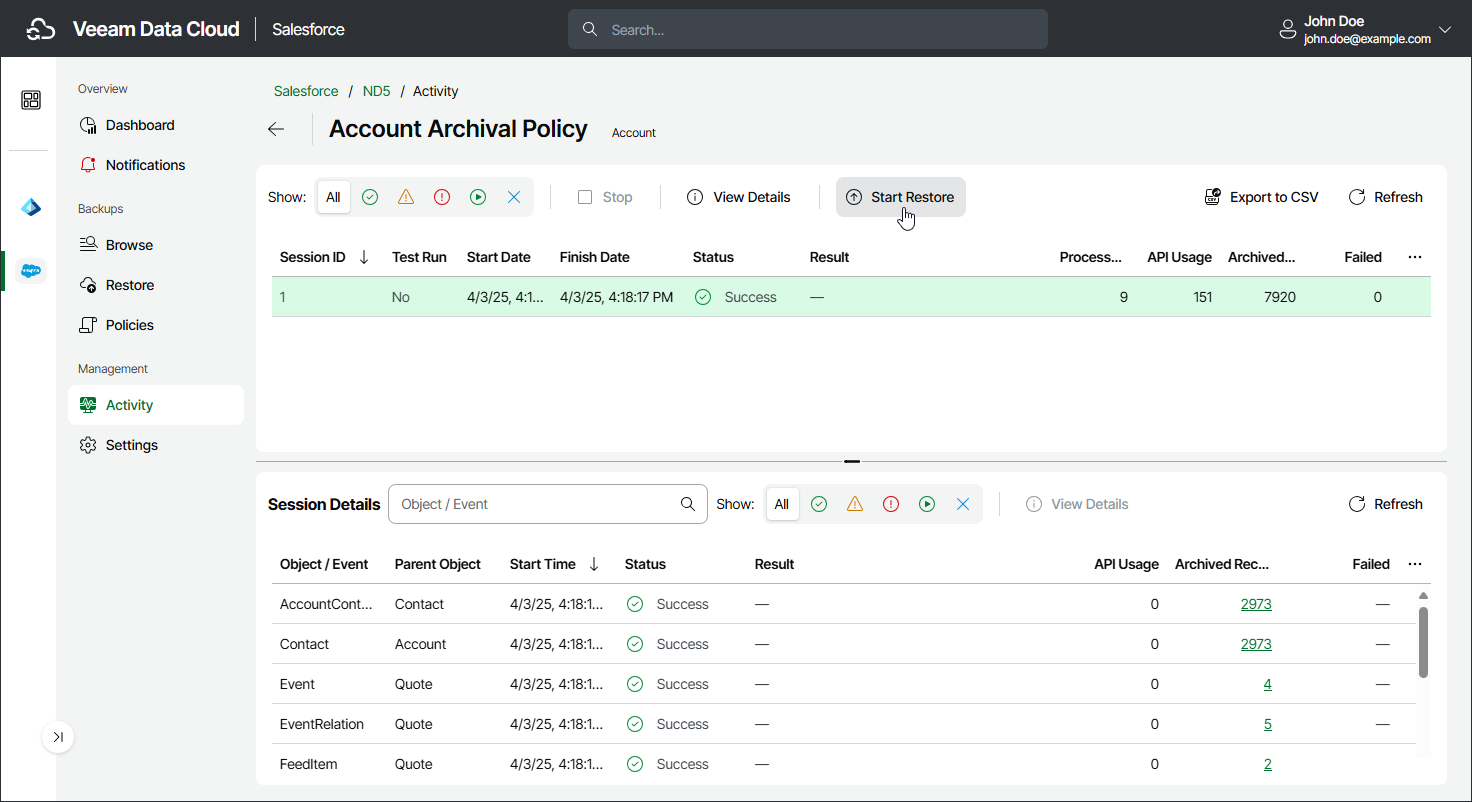This screenshot has width=1472, height=802.
Task: Open the apps grid icon in the left rail
Action: click(31, 100)
